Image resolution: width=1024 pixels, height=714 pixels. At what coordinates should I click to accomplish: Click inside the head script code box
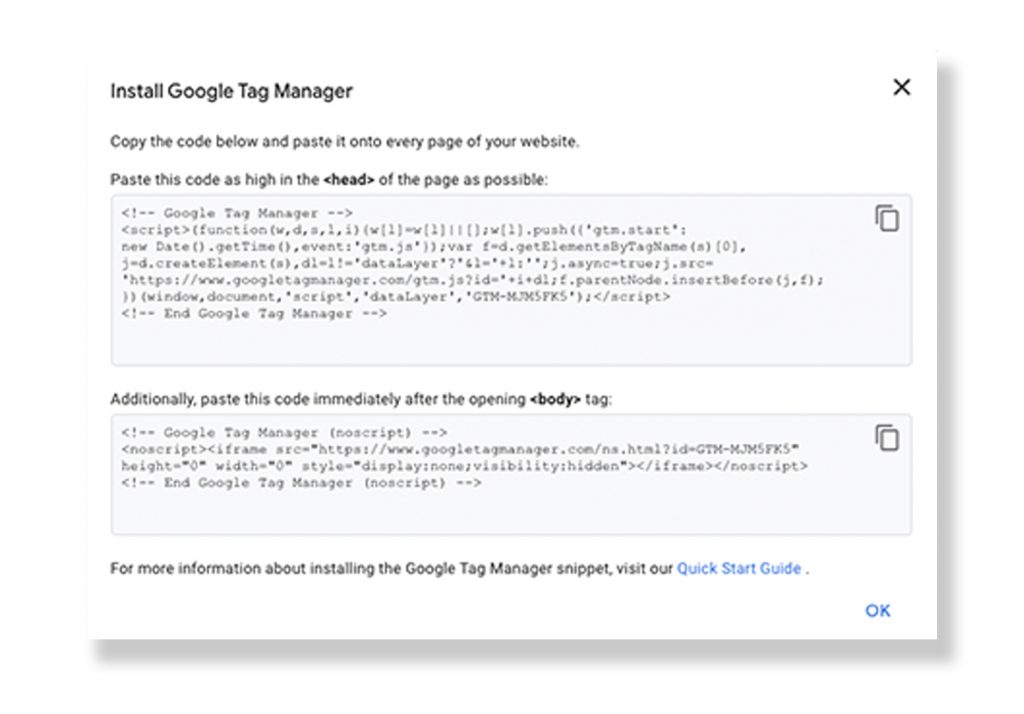pyautogui.click(x=511, y=280)
